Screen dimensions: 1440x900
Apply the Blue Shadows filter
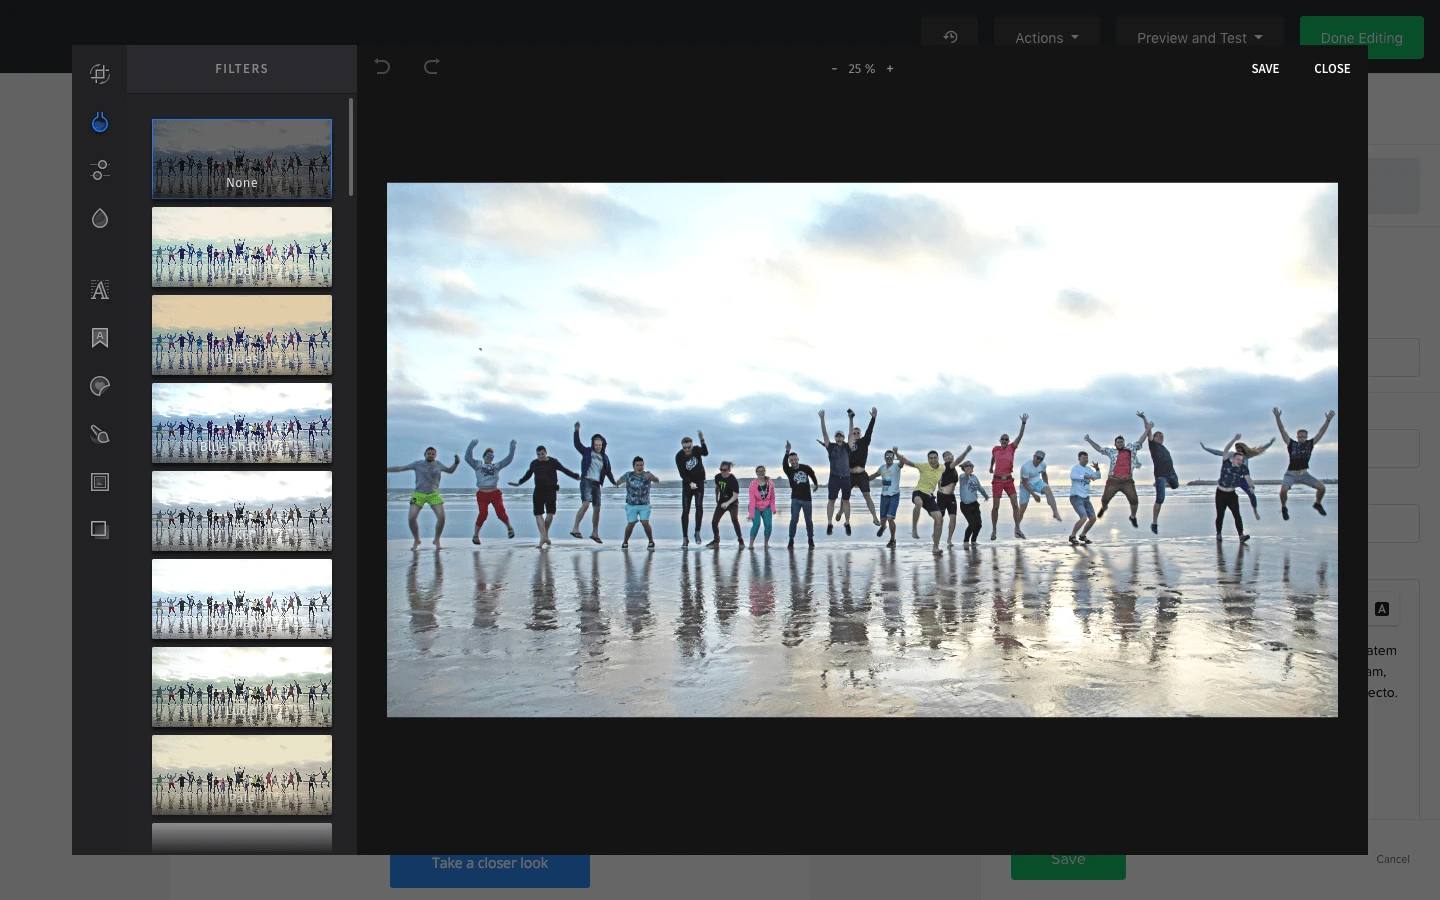[242, 423]
